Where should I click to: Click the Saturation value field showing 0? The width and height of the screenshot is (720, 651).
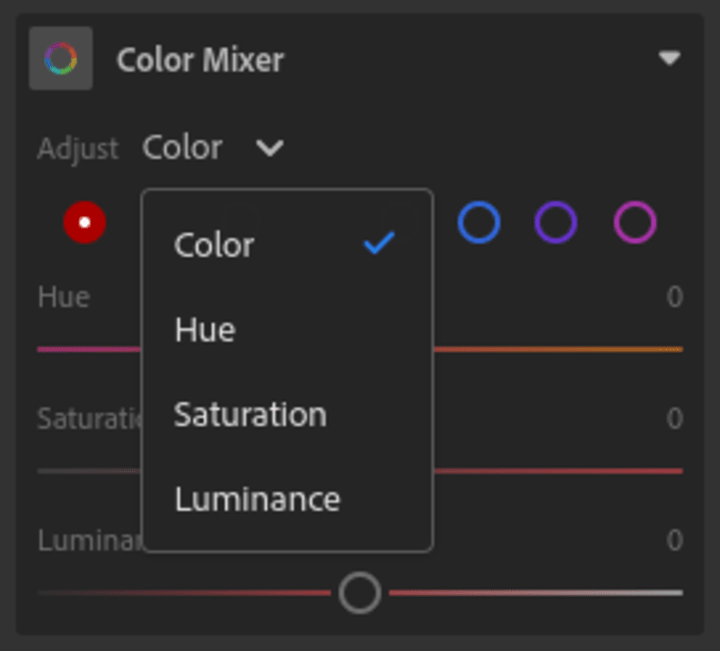(675, 418)
